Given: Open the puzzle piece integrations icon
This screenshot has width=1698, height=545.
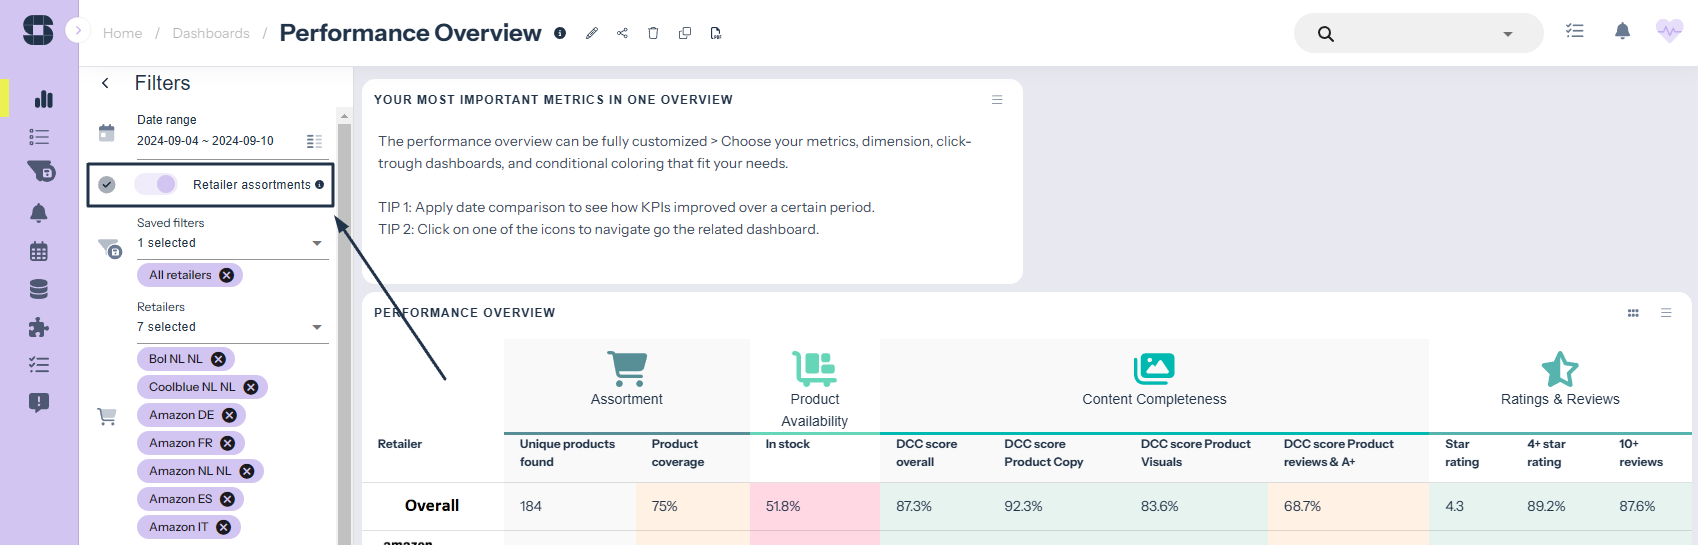Looking at the screenshot, I should (x=39, y=327).
